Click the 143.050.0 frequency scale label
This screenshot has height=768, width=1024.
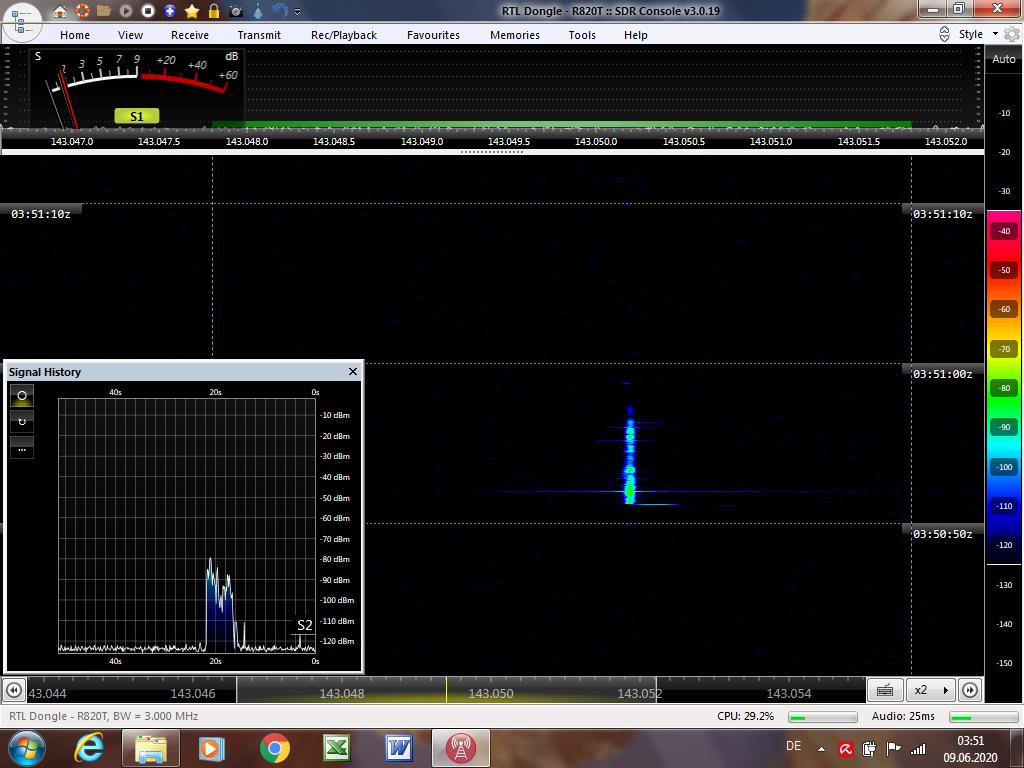[x=596, y=141]
